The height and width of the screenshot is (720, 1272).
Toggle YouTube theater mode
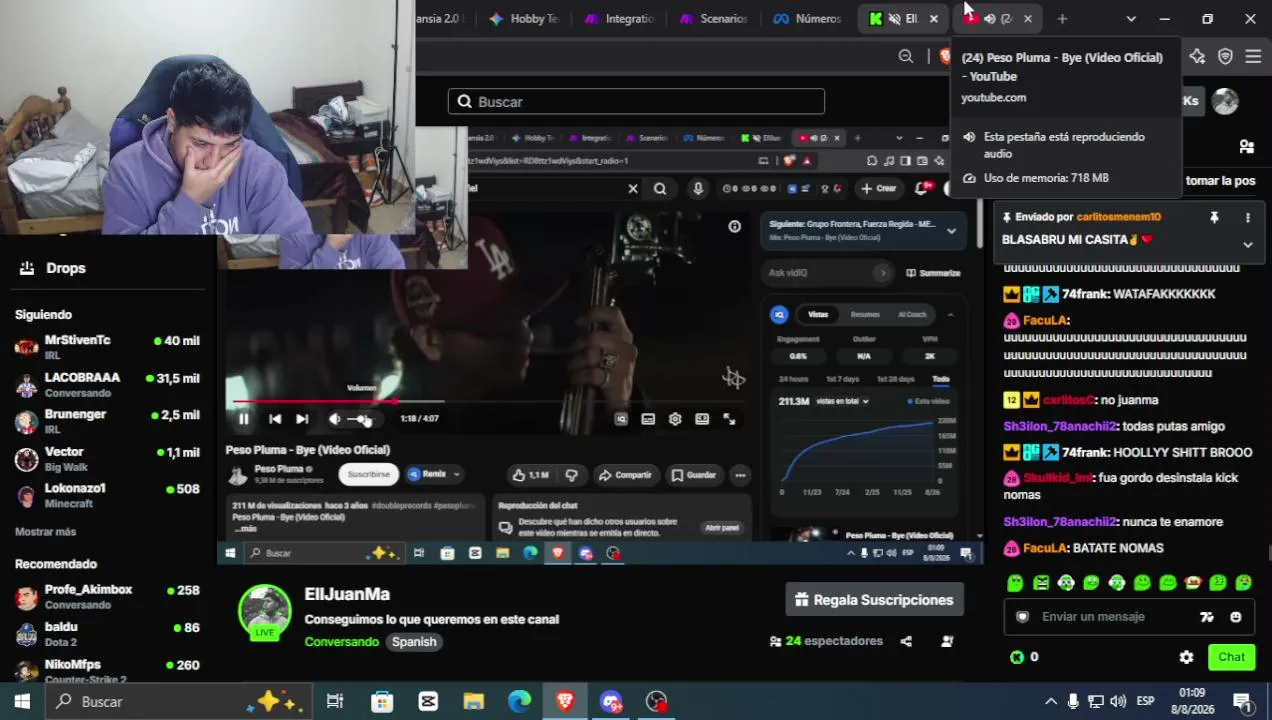pyautogui.click(x=702, y=419)
